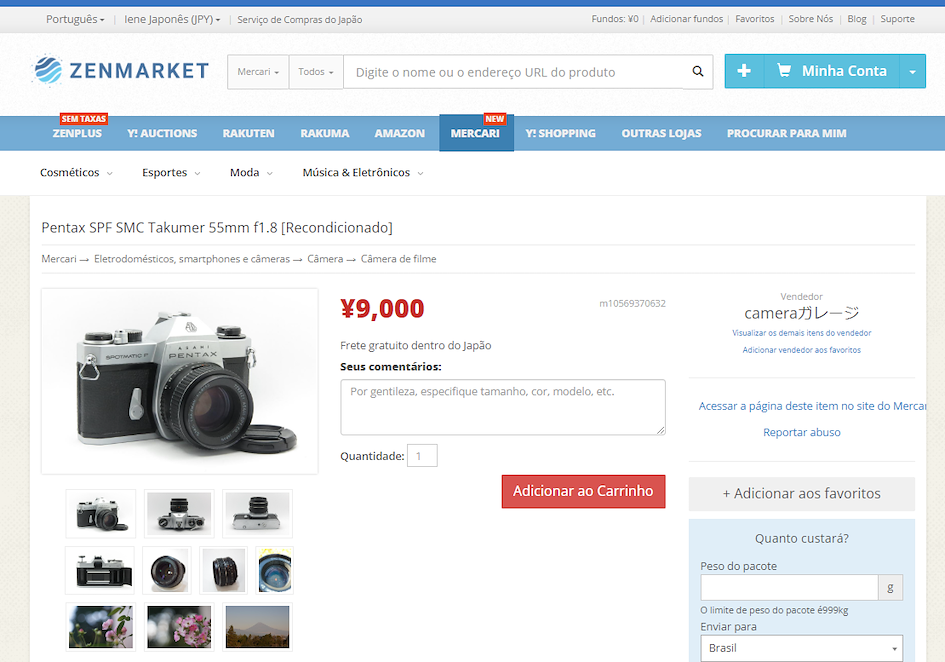Click the Peso do pacote weight field

pos(789,587)
